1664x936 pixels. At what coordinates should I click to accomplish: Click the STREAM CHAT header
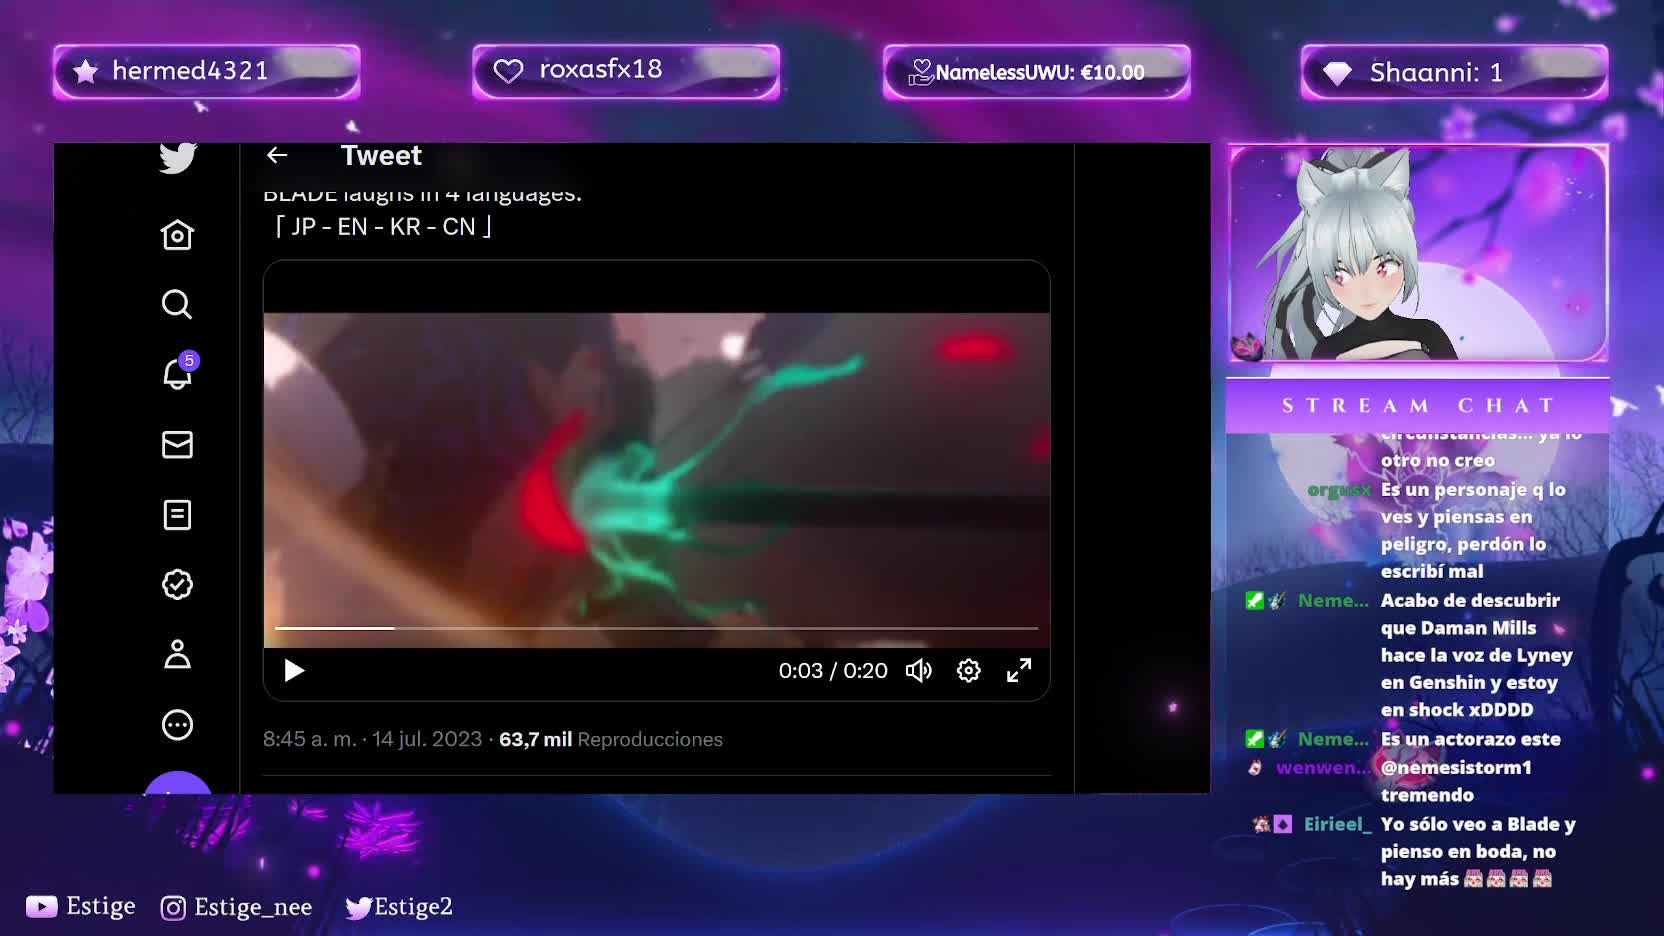point(1418,405)
